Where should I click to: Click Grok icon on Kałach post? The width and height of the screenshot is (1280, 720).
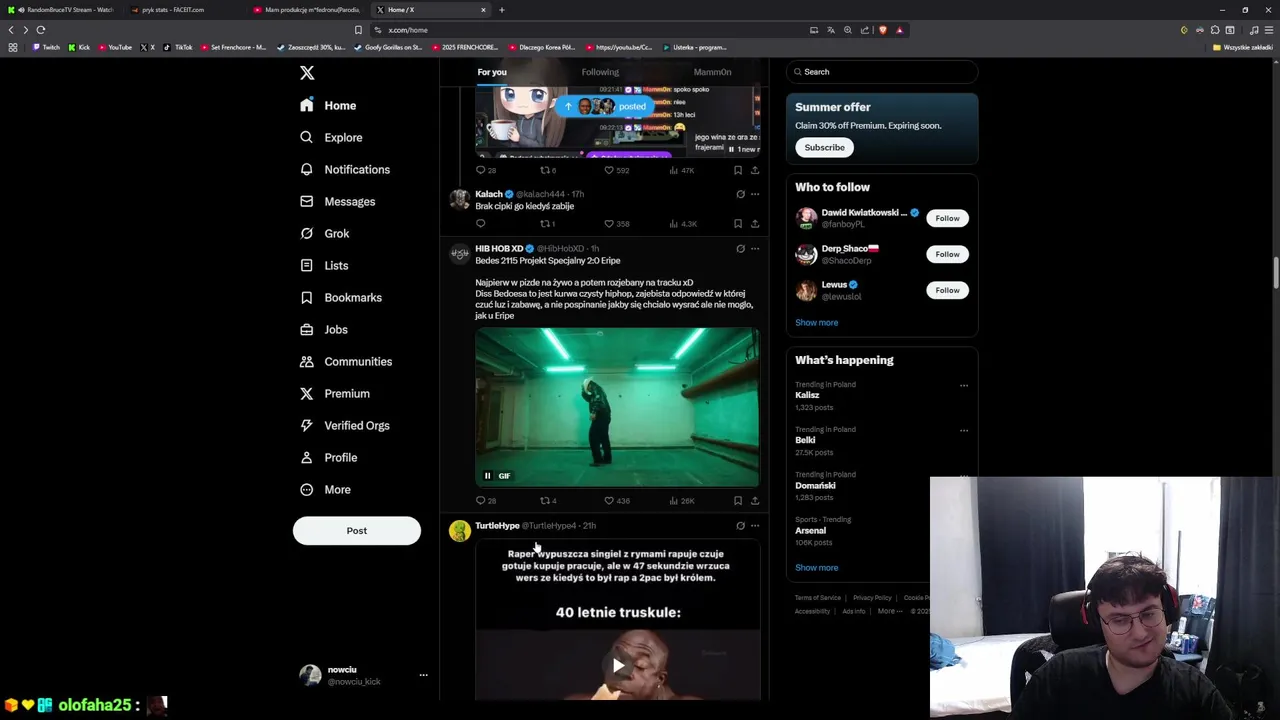pyautogui.click(x=740, y=194)
